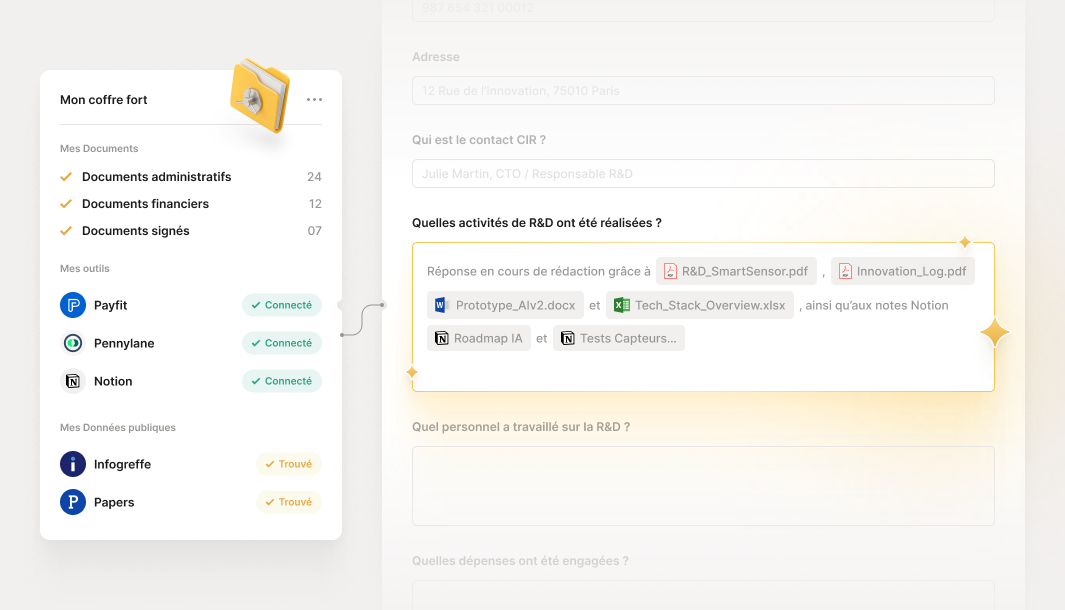This screenshot has height=610, width=1065.
Task: Open the Roadmap IA Notion note chip
Action: (479, 338)
